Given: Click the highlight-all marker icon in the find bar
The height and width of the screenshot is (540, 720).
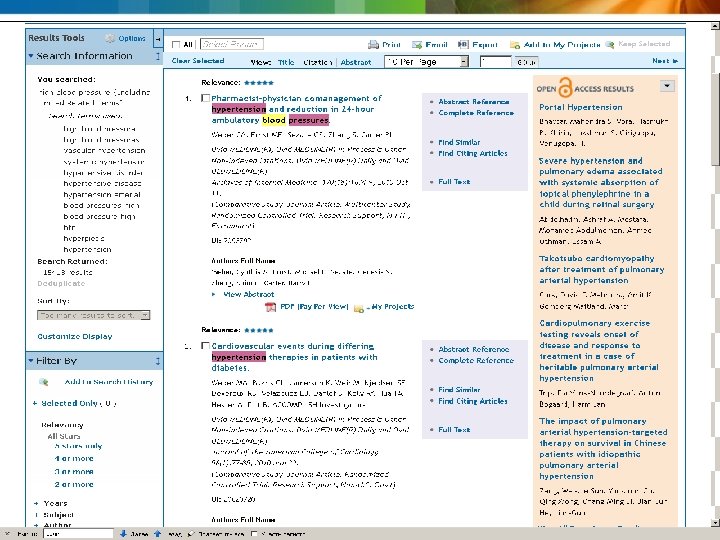Looking at the screenshot, I should click(x=191, y=534).
